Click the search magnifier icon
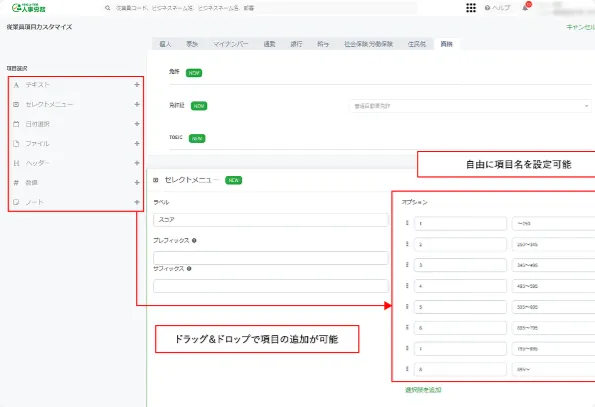Screen dimensions: 595x407 pos(108,8)
